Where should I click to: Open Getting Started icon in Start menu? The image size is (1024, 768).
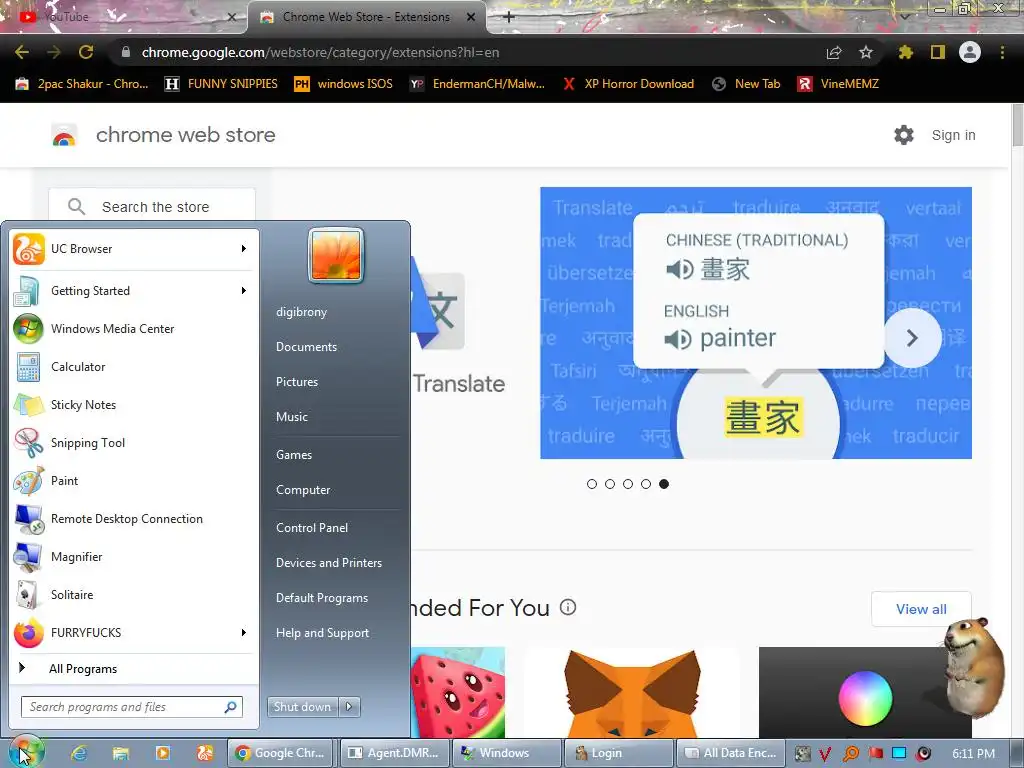coord(27,291)
